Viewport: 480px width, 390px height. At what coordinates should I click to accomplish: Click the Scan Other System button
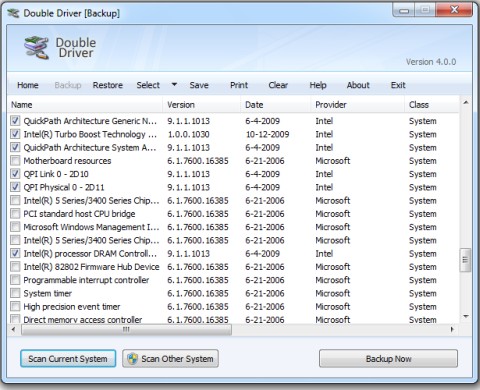click(x=170, y=359)
